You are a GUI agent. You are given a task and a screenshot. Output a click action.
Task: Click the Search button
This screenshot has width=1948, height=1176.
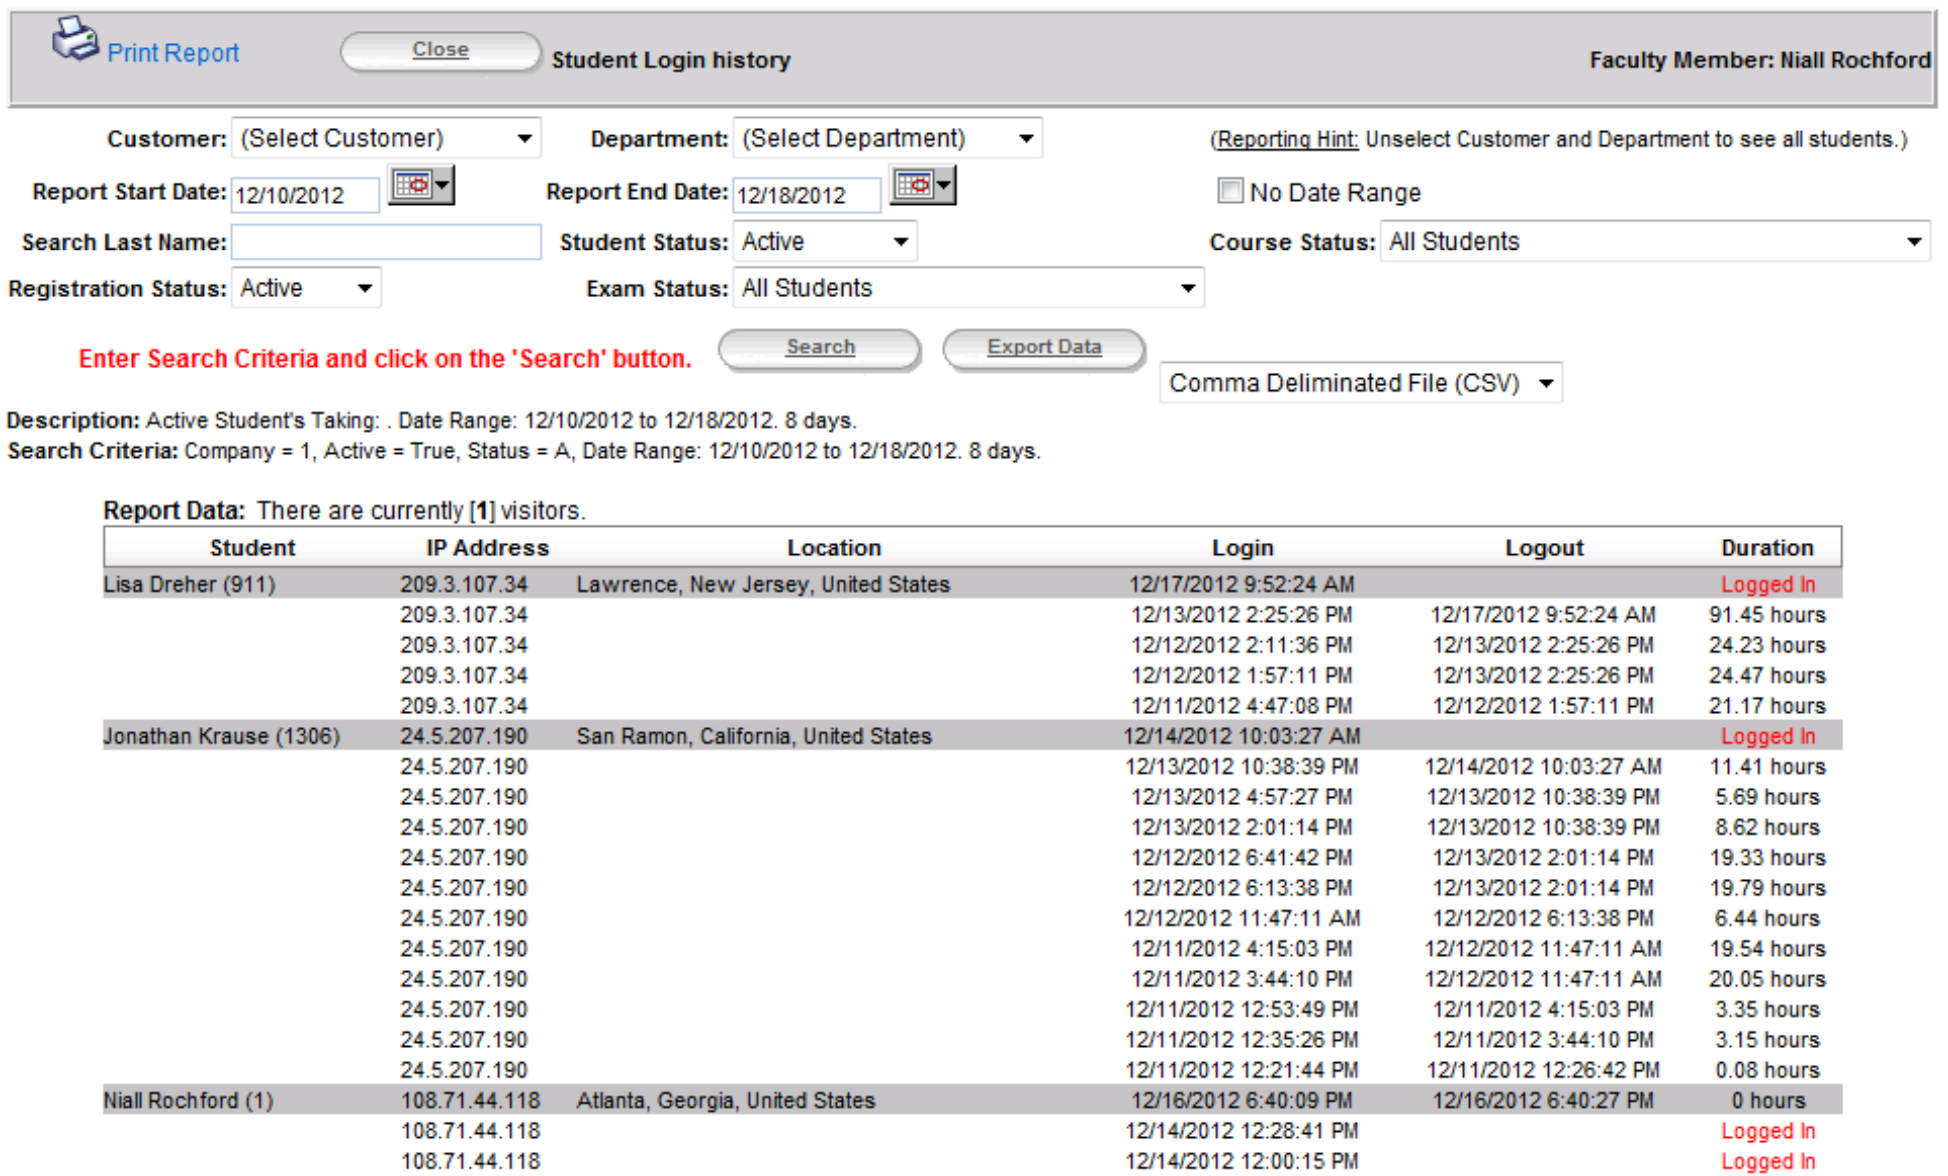pos(820,348)
